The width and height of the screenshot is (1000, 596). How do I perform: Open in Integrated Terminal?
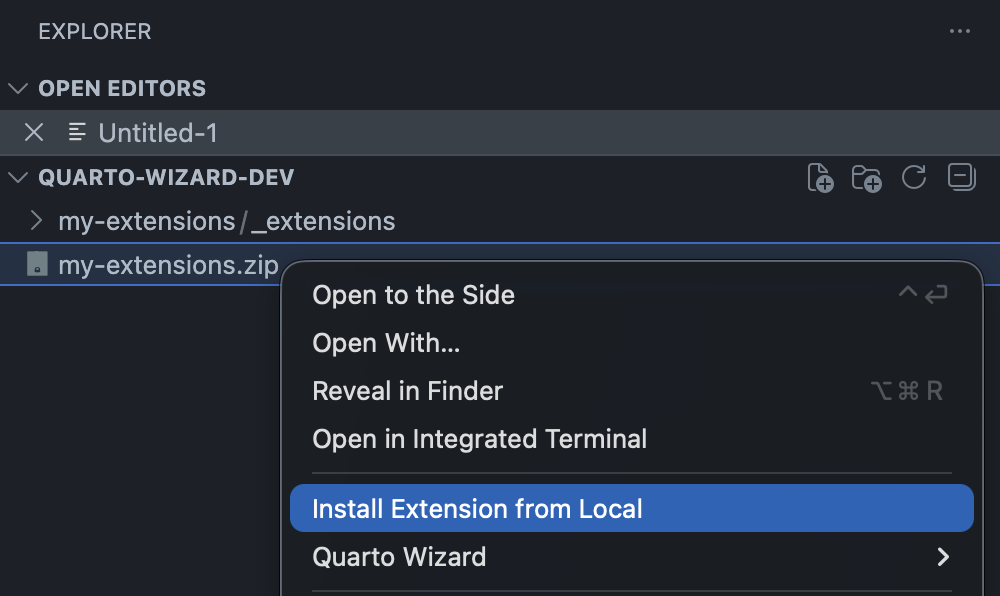pos(479,438)
